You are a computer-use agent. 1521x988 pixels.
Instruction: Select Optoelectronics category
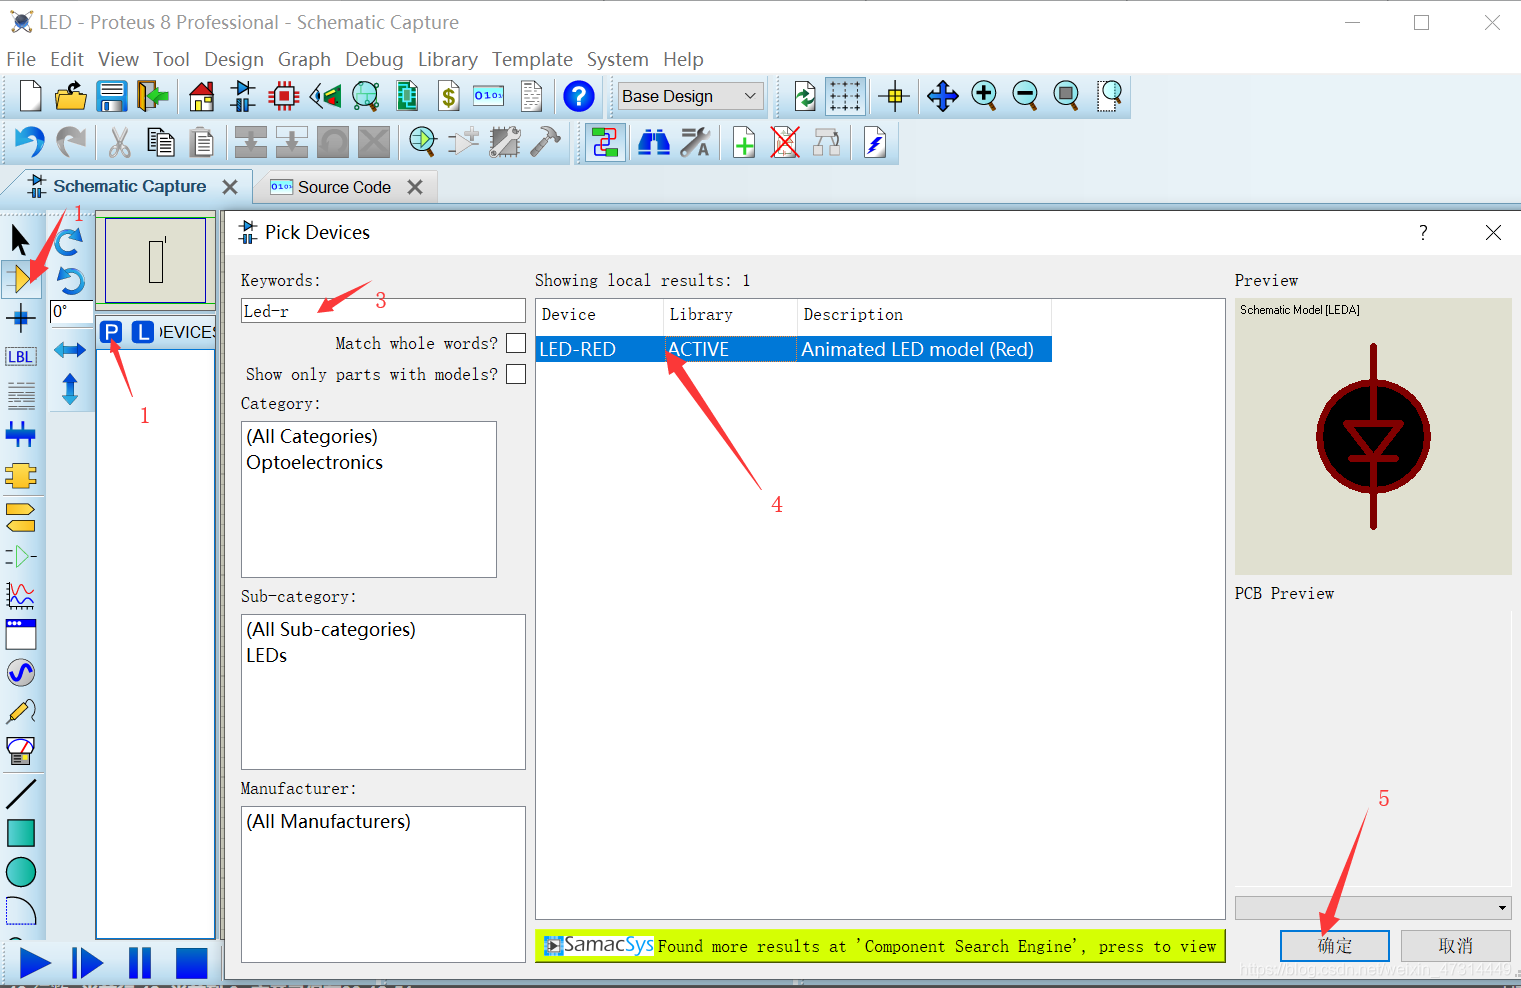[x=314, y=462]
